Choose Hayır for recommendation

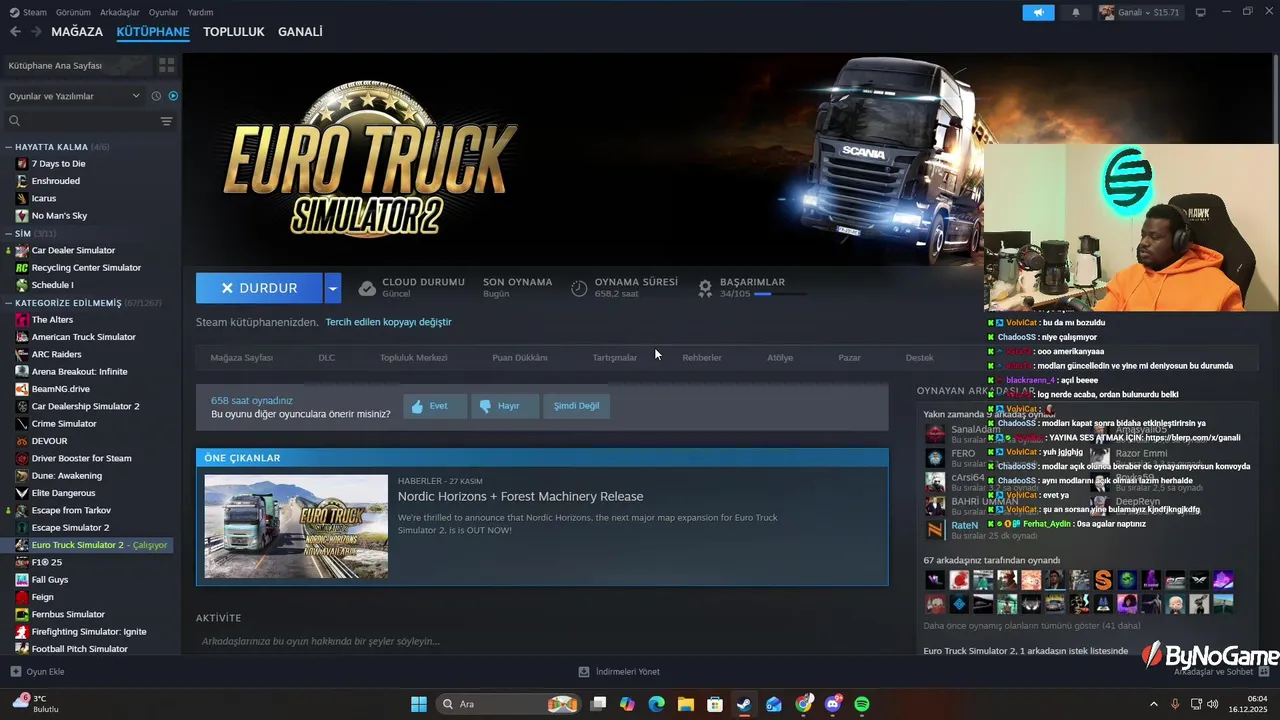click(504, 406)
